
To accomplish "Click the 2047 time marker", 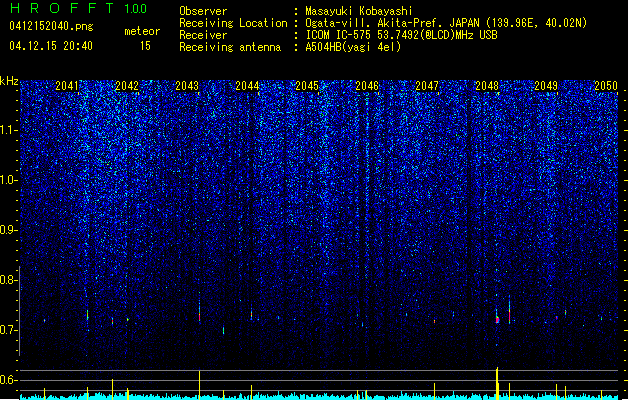I will (x=427, y=86).
